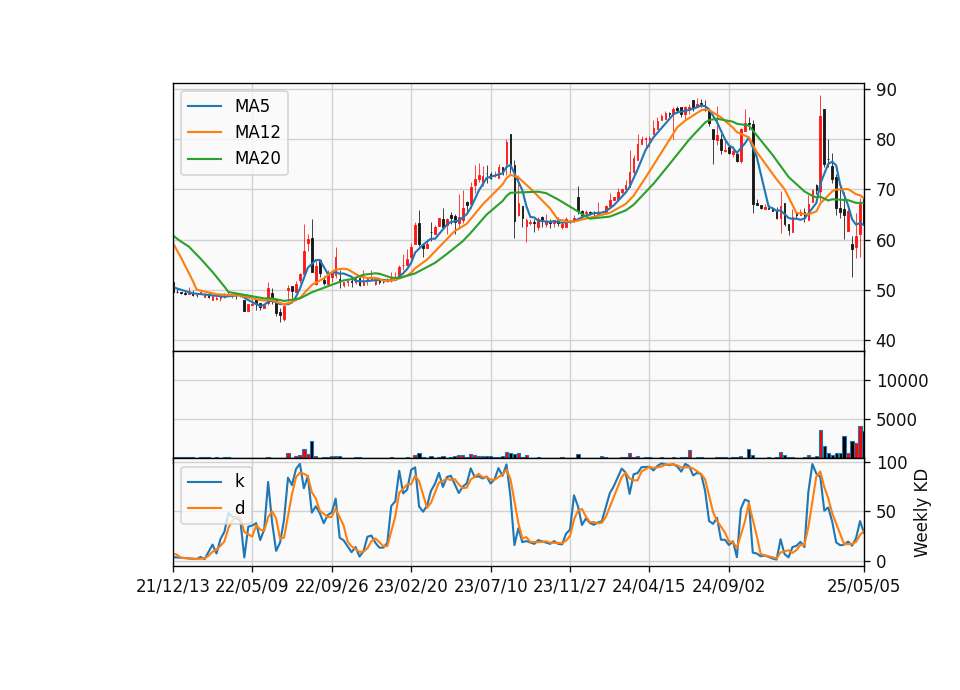Click the volume axis value 10000
The width and height of the screenshot is (960, 690).
pyautogui.click(x=902, y=381)
